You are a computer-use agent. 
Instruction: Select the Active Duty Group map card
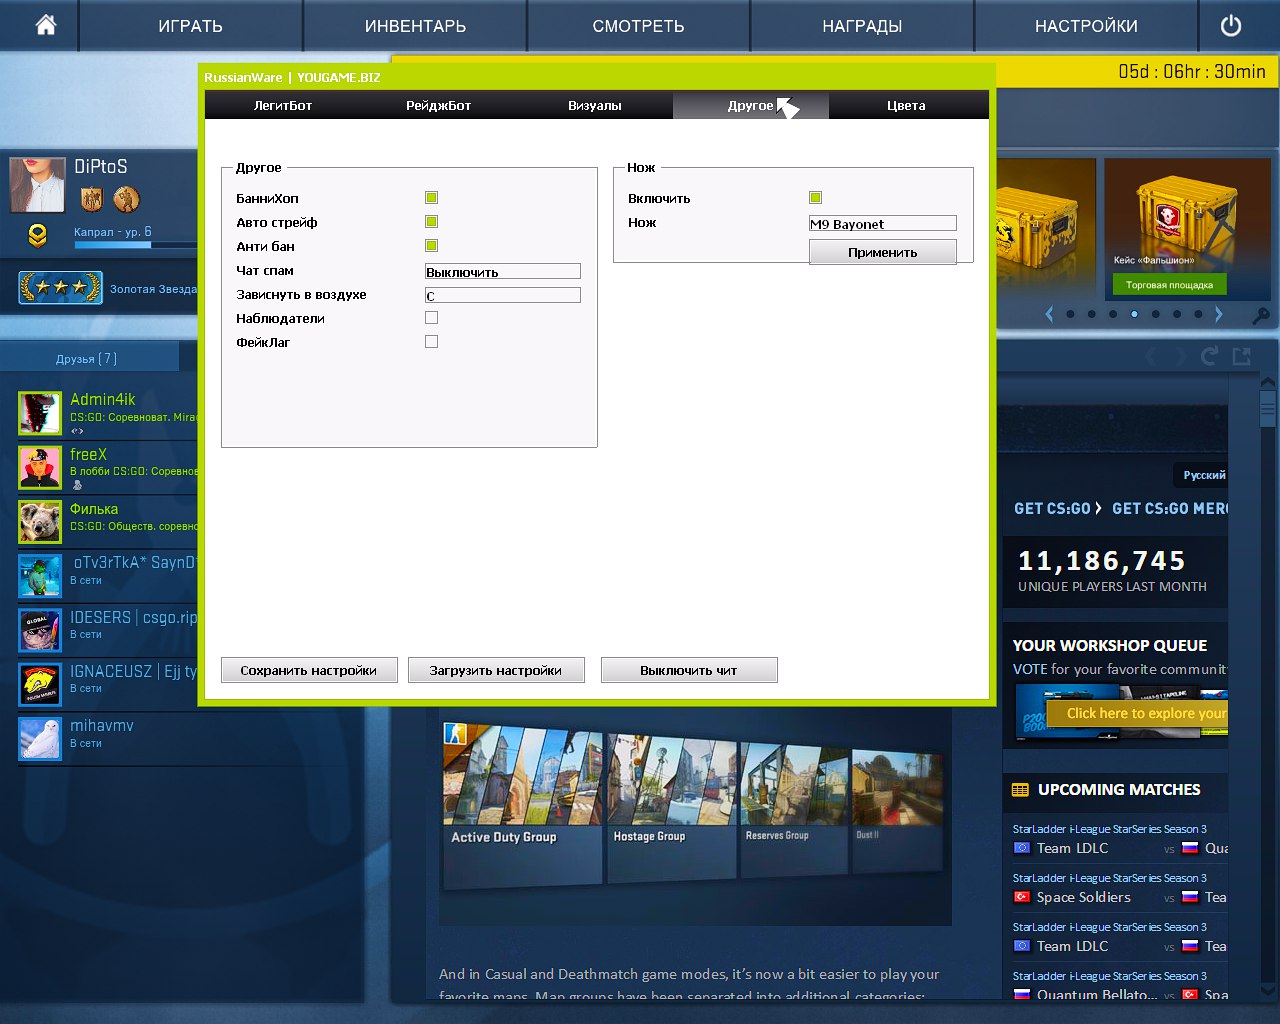pyautogui.click(x=521, y=804)
